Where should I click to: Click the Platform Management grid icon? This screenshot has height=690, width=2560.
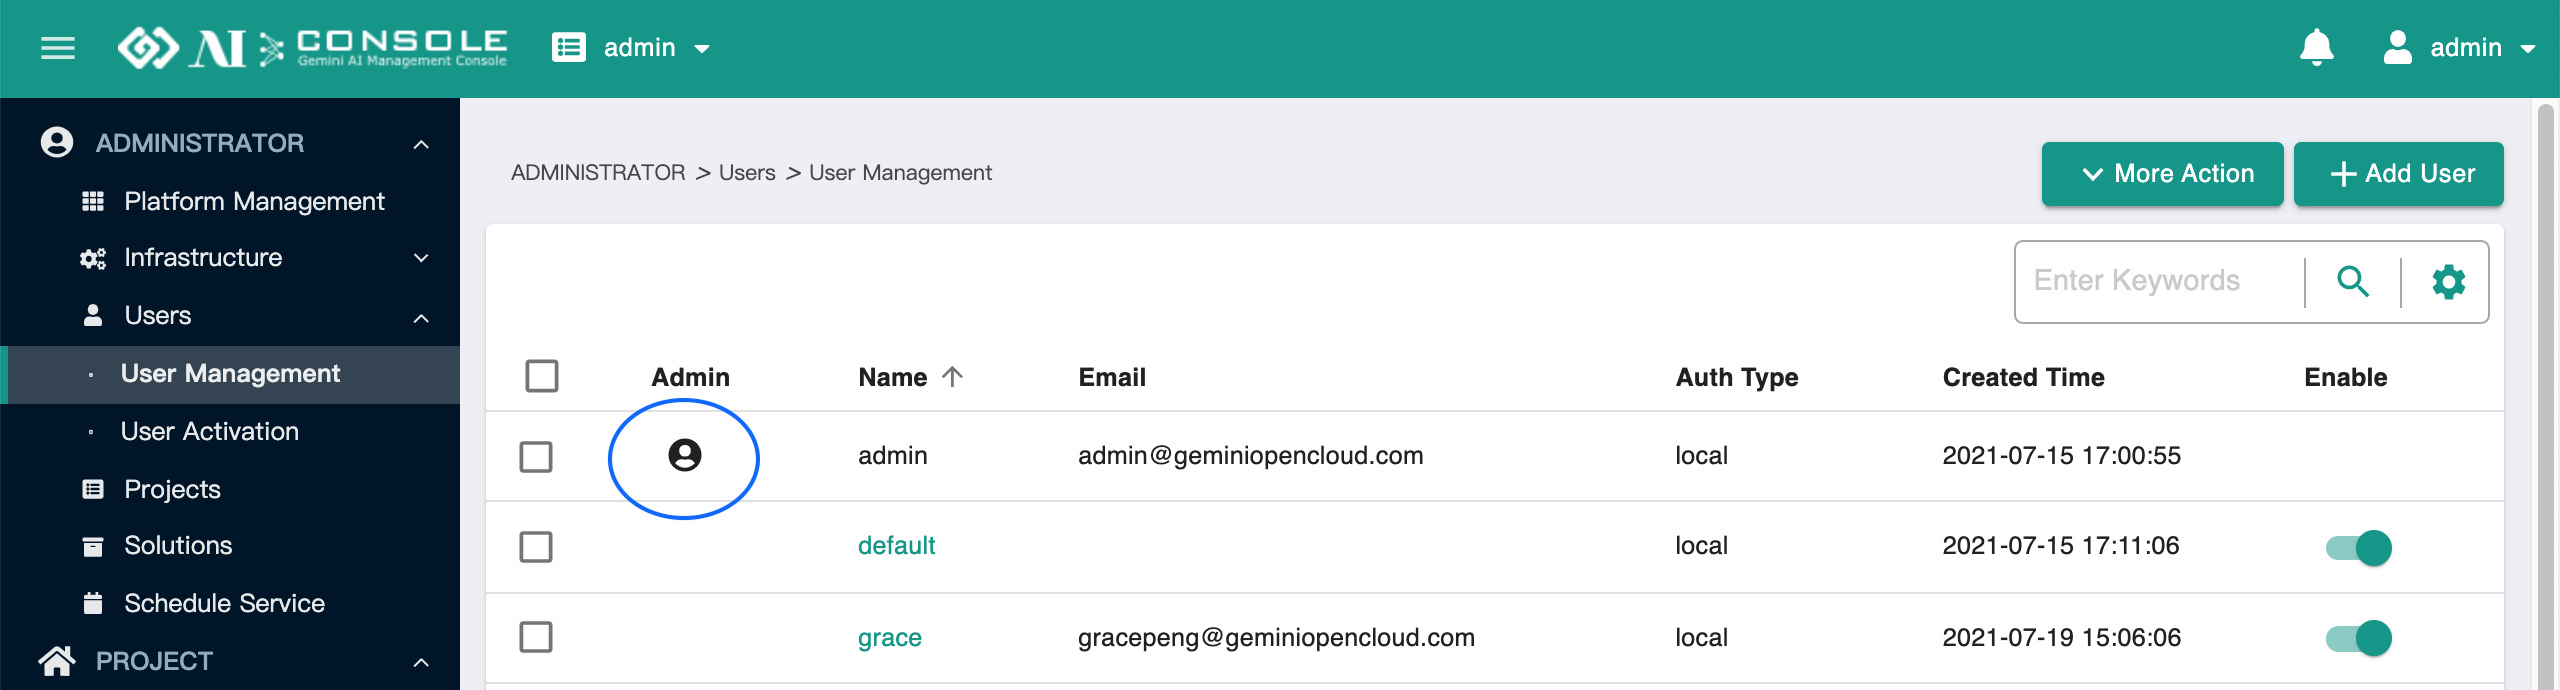point(93,201)
